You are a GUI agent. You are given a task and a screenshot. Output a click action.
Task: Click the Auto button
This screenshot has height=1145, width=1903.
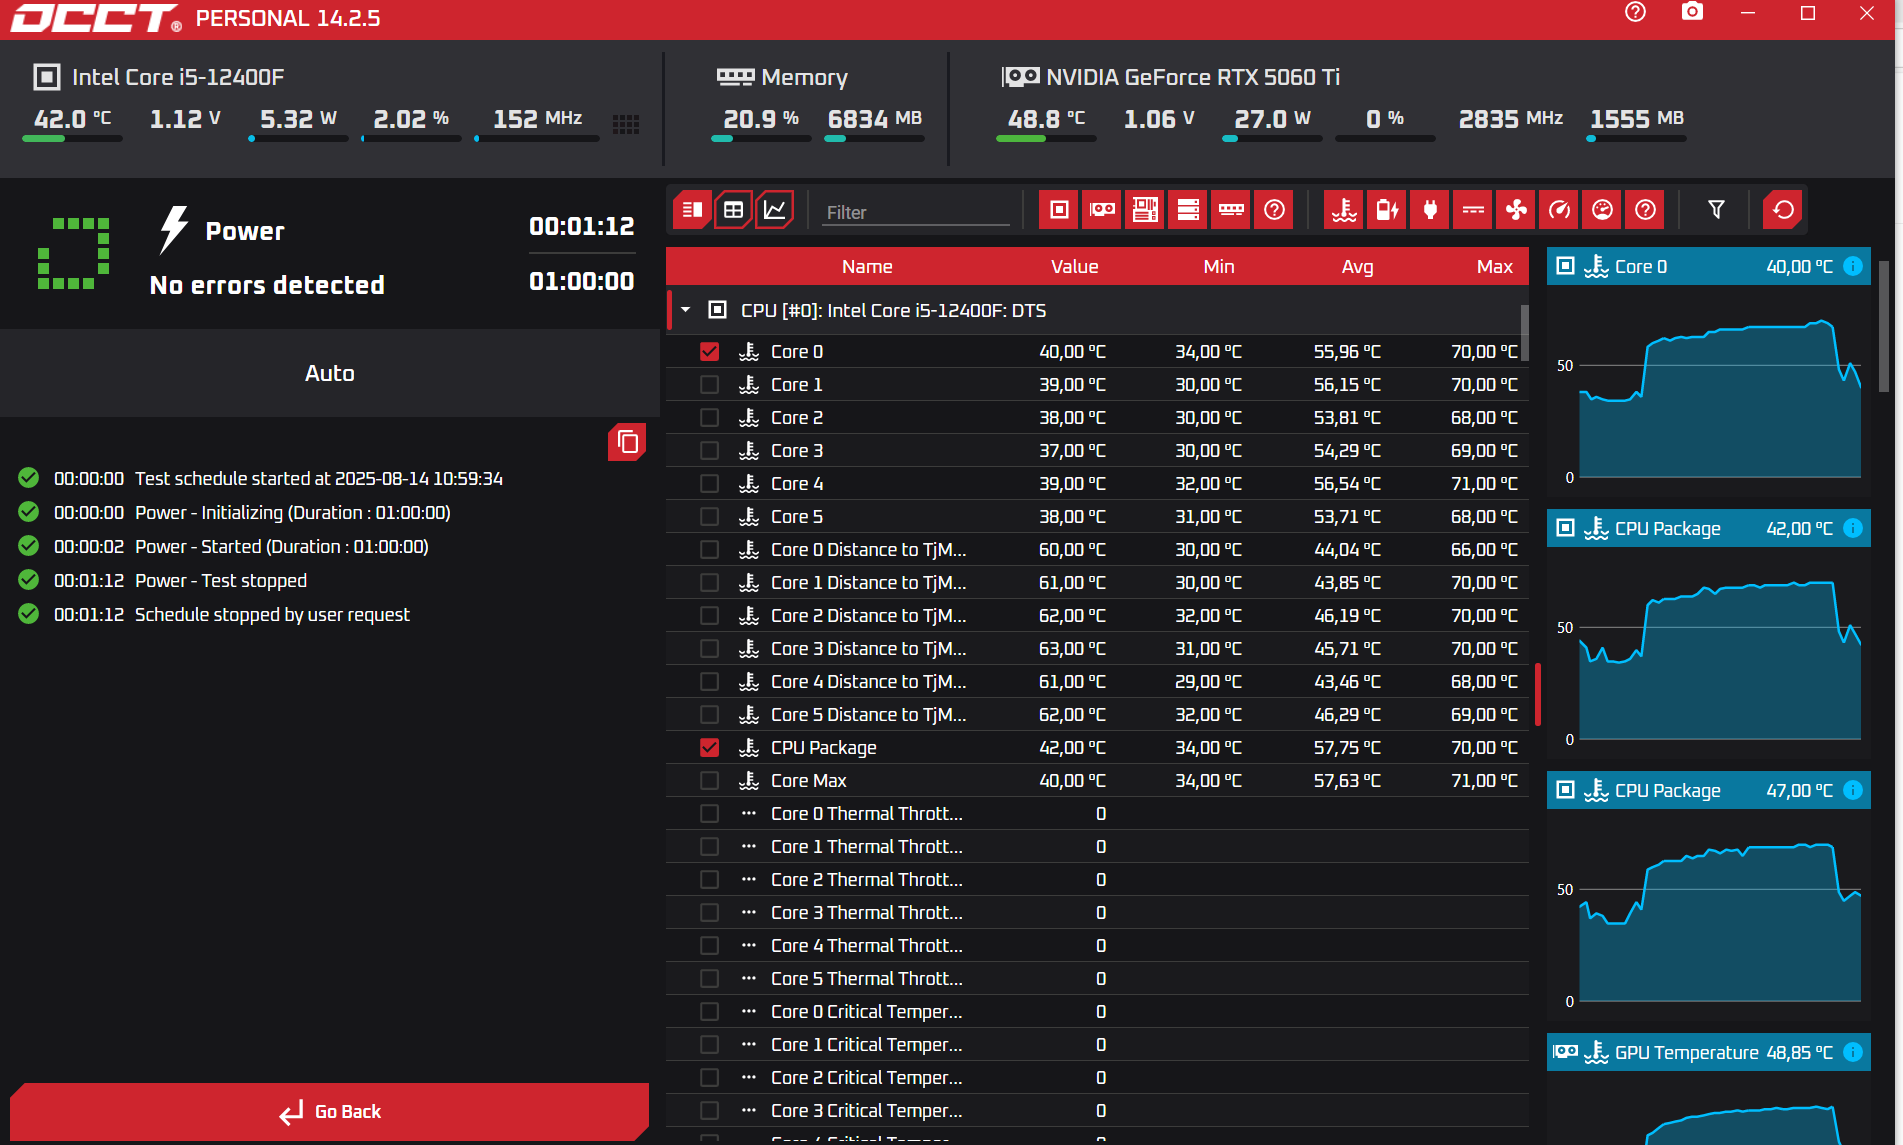coord(330,373)
